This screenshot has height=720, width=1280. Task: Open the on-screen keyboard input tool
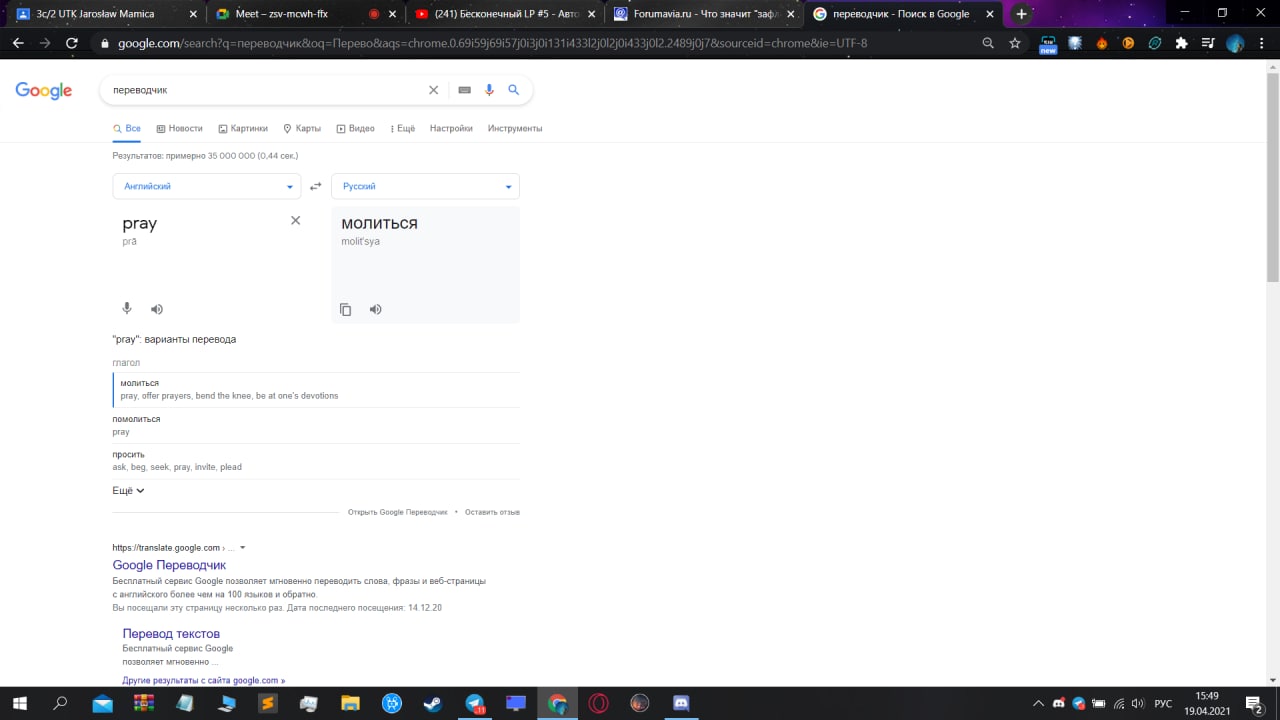(464, 90)
